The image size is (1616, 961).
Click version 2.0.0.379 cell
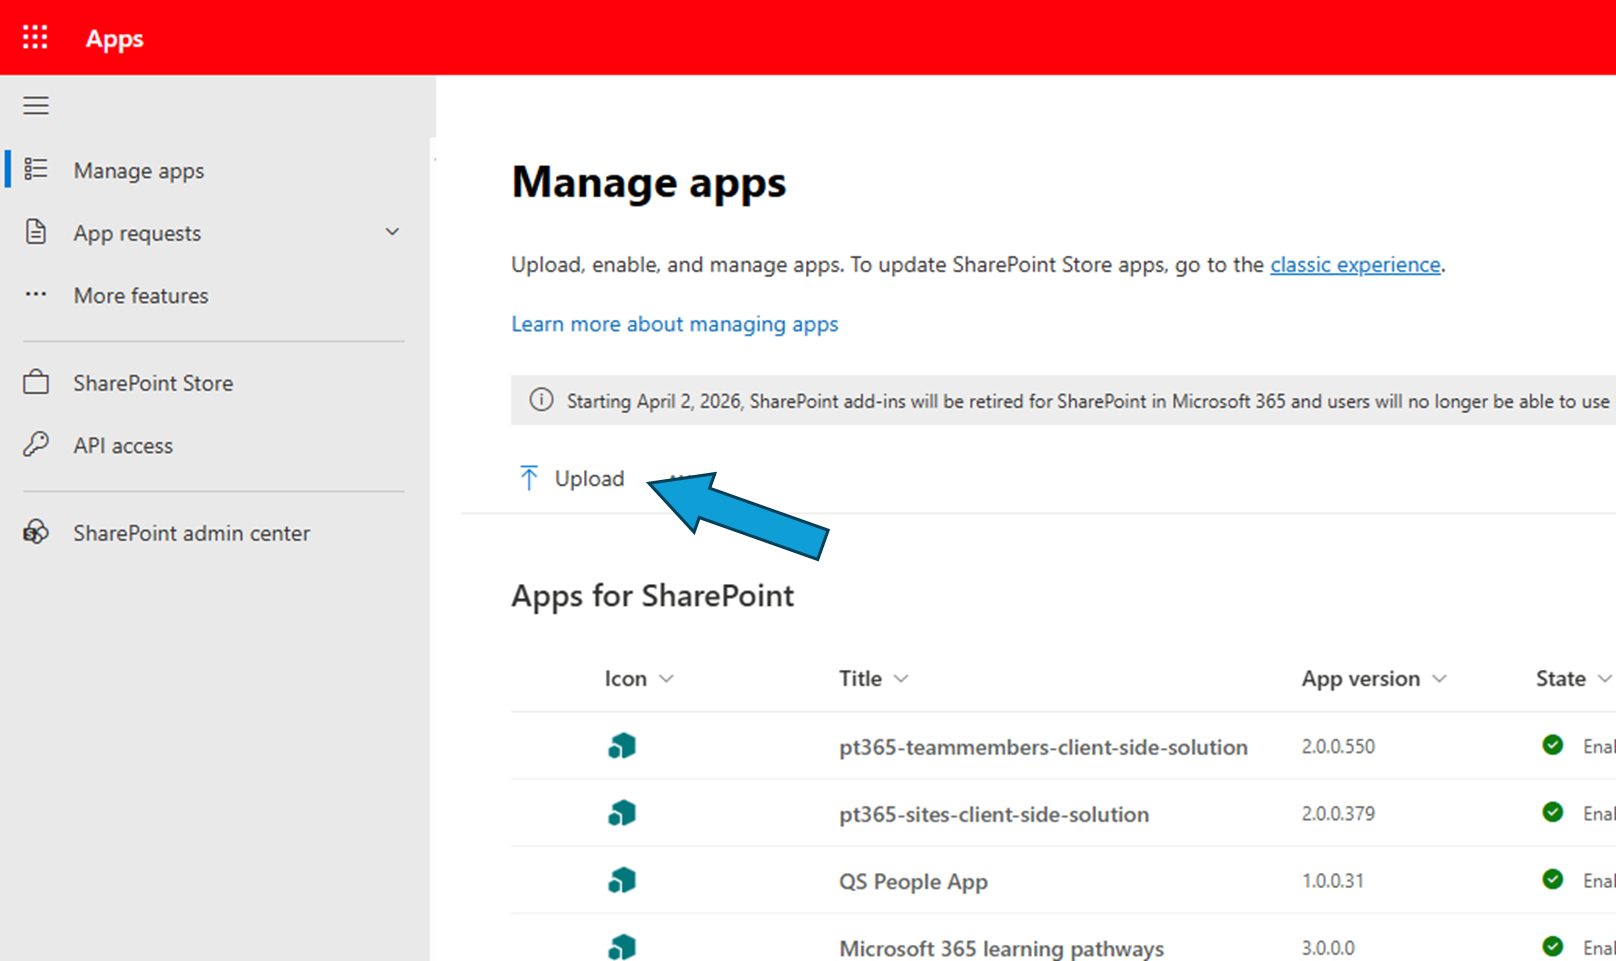(x=1338, y=814)
